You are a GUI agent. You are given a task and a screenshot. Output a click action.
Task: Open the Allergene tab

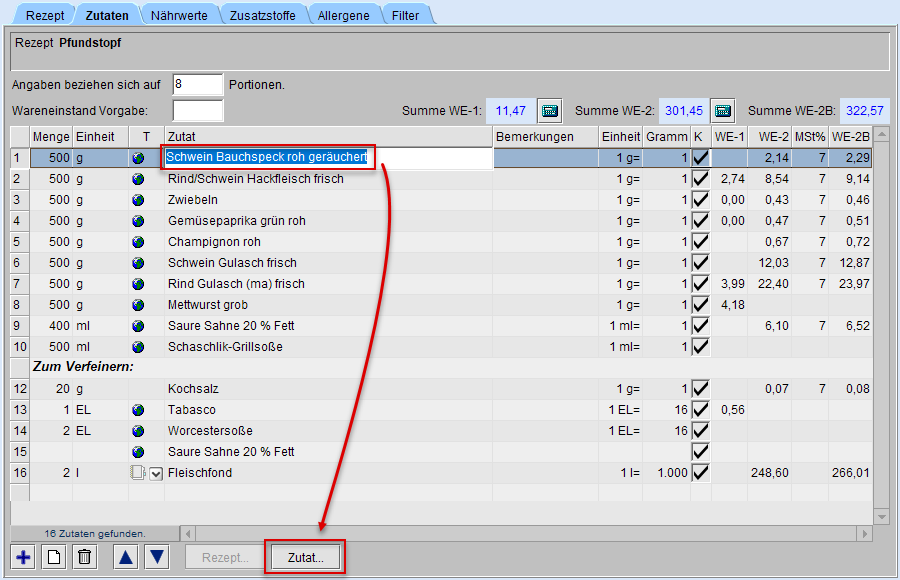coord(343,16)
